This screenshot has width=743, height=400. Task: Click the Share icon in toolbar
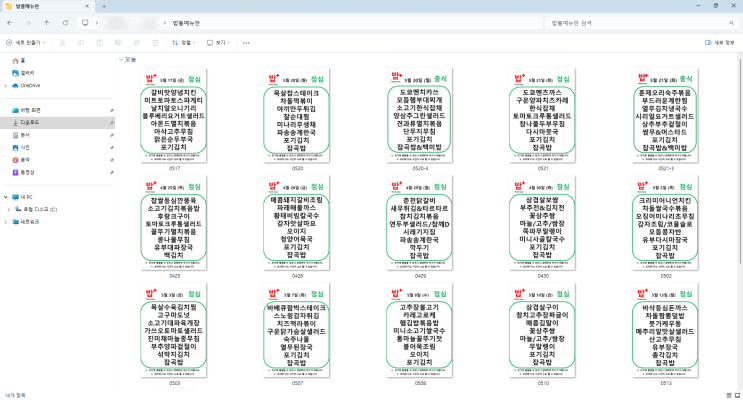tap(136, 43)
